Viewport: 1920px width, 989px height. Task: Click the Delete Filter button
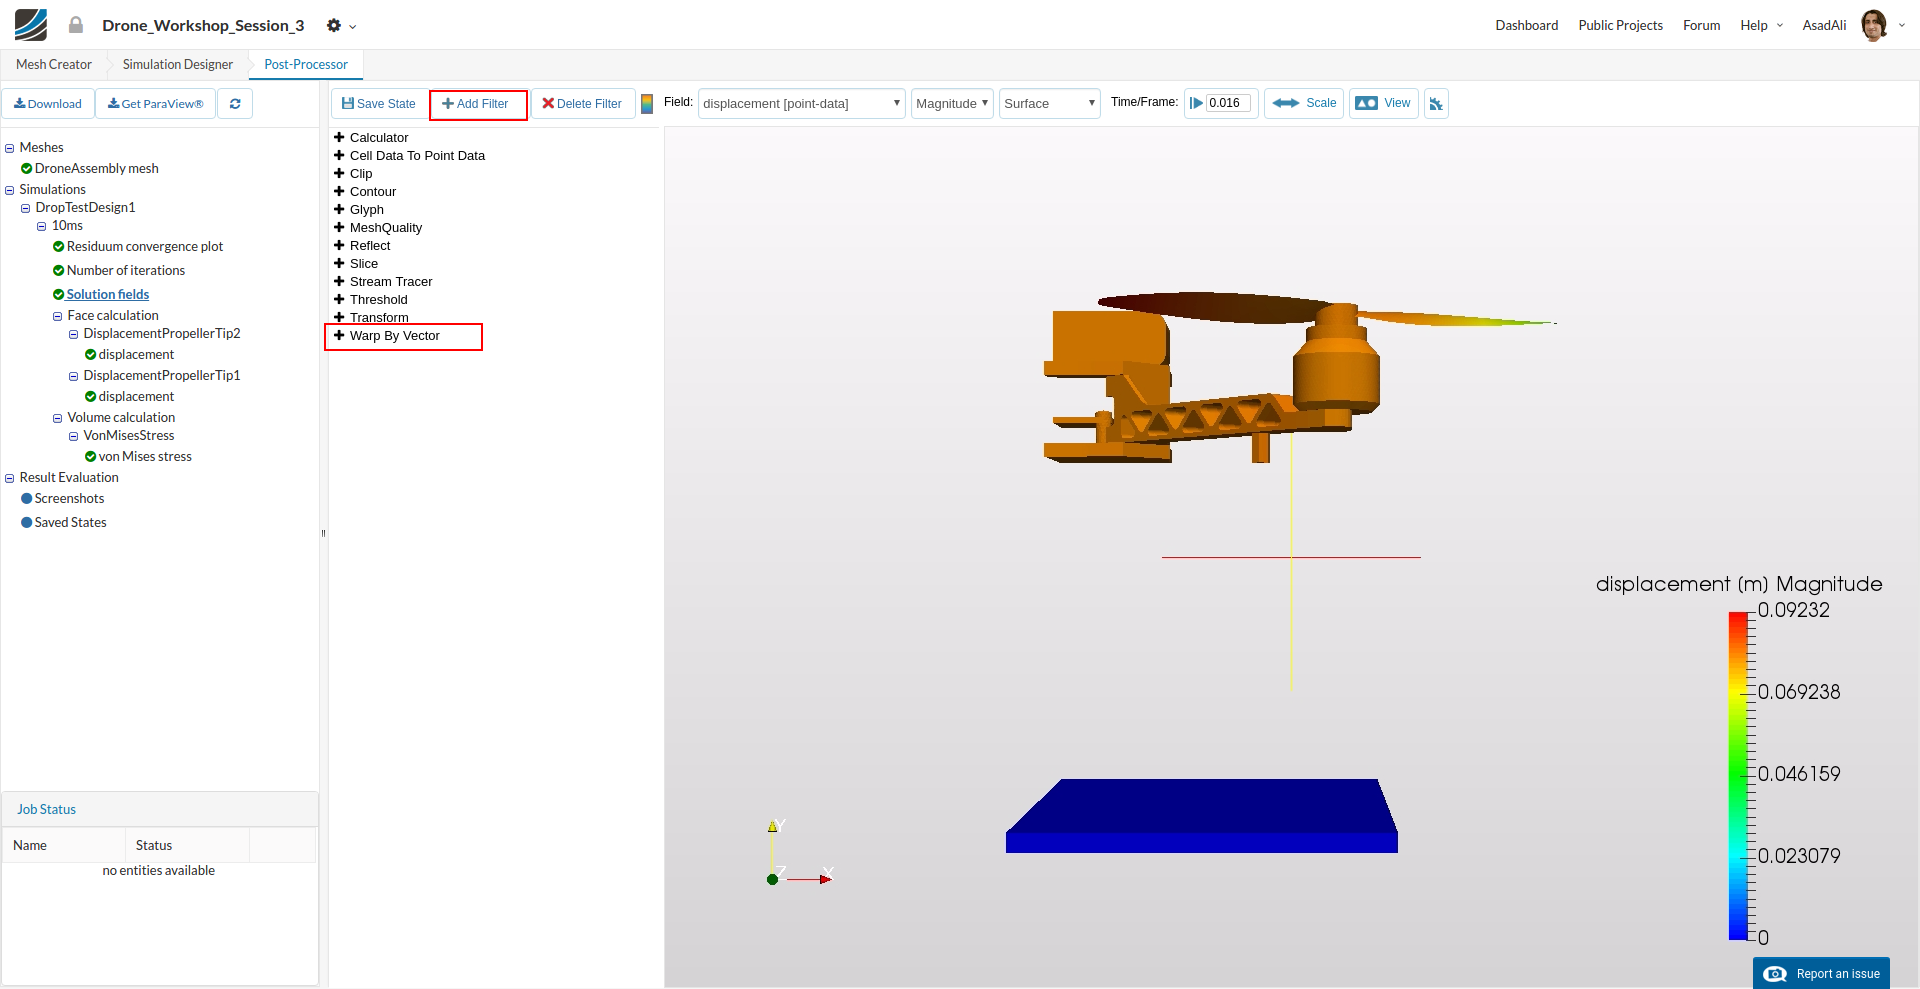582,104
